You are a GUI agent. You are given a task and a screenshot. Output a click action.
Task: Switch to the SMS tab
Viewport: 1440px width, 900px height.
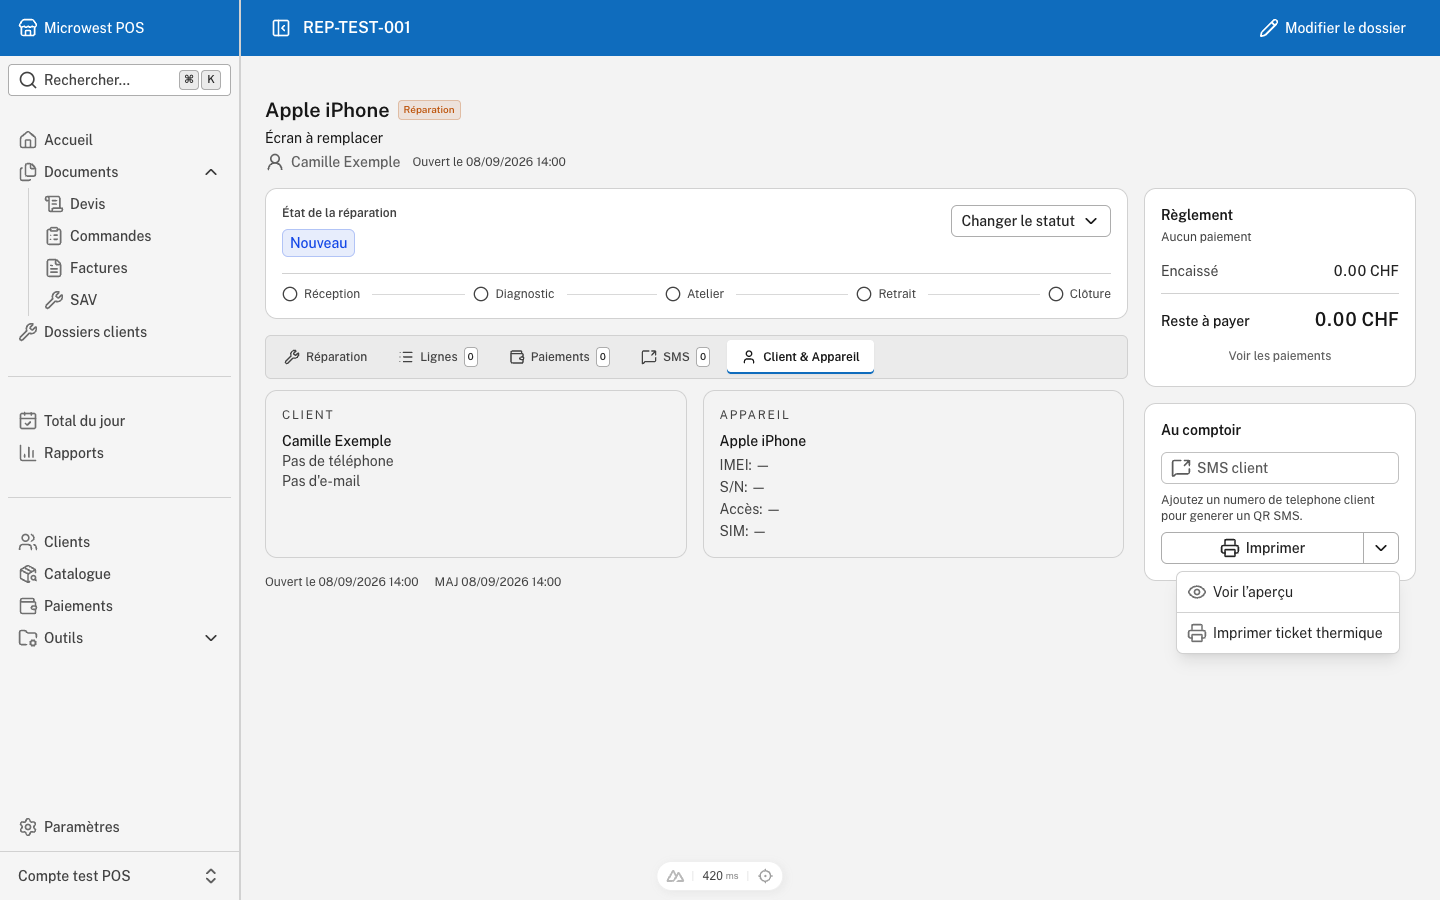click(x=675, y=357)
